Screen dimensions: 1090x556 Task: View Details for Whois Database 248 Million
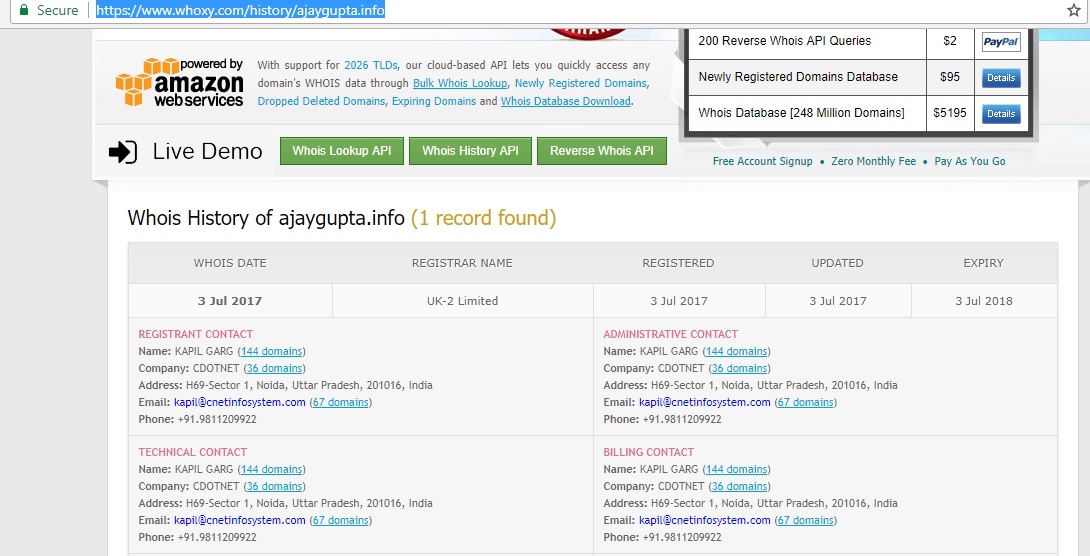tap(1001, 114)
